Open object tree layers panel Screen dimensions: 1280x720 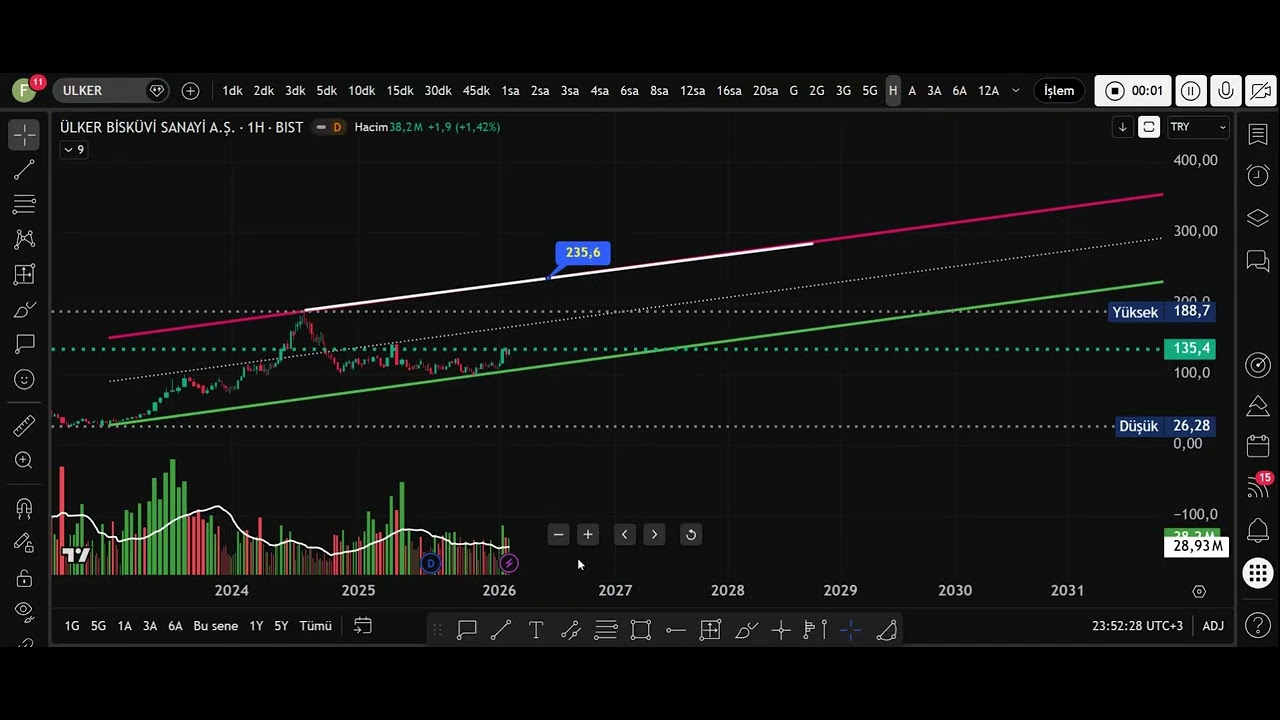click(1258, 218)
